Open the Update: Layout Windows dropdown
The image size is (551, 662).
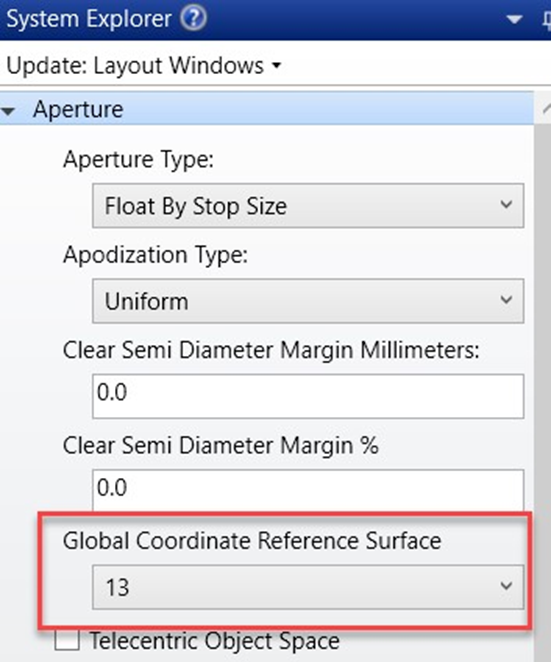(x=144, y=65)
